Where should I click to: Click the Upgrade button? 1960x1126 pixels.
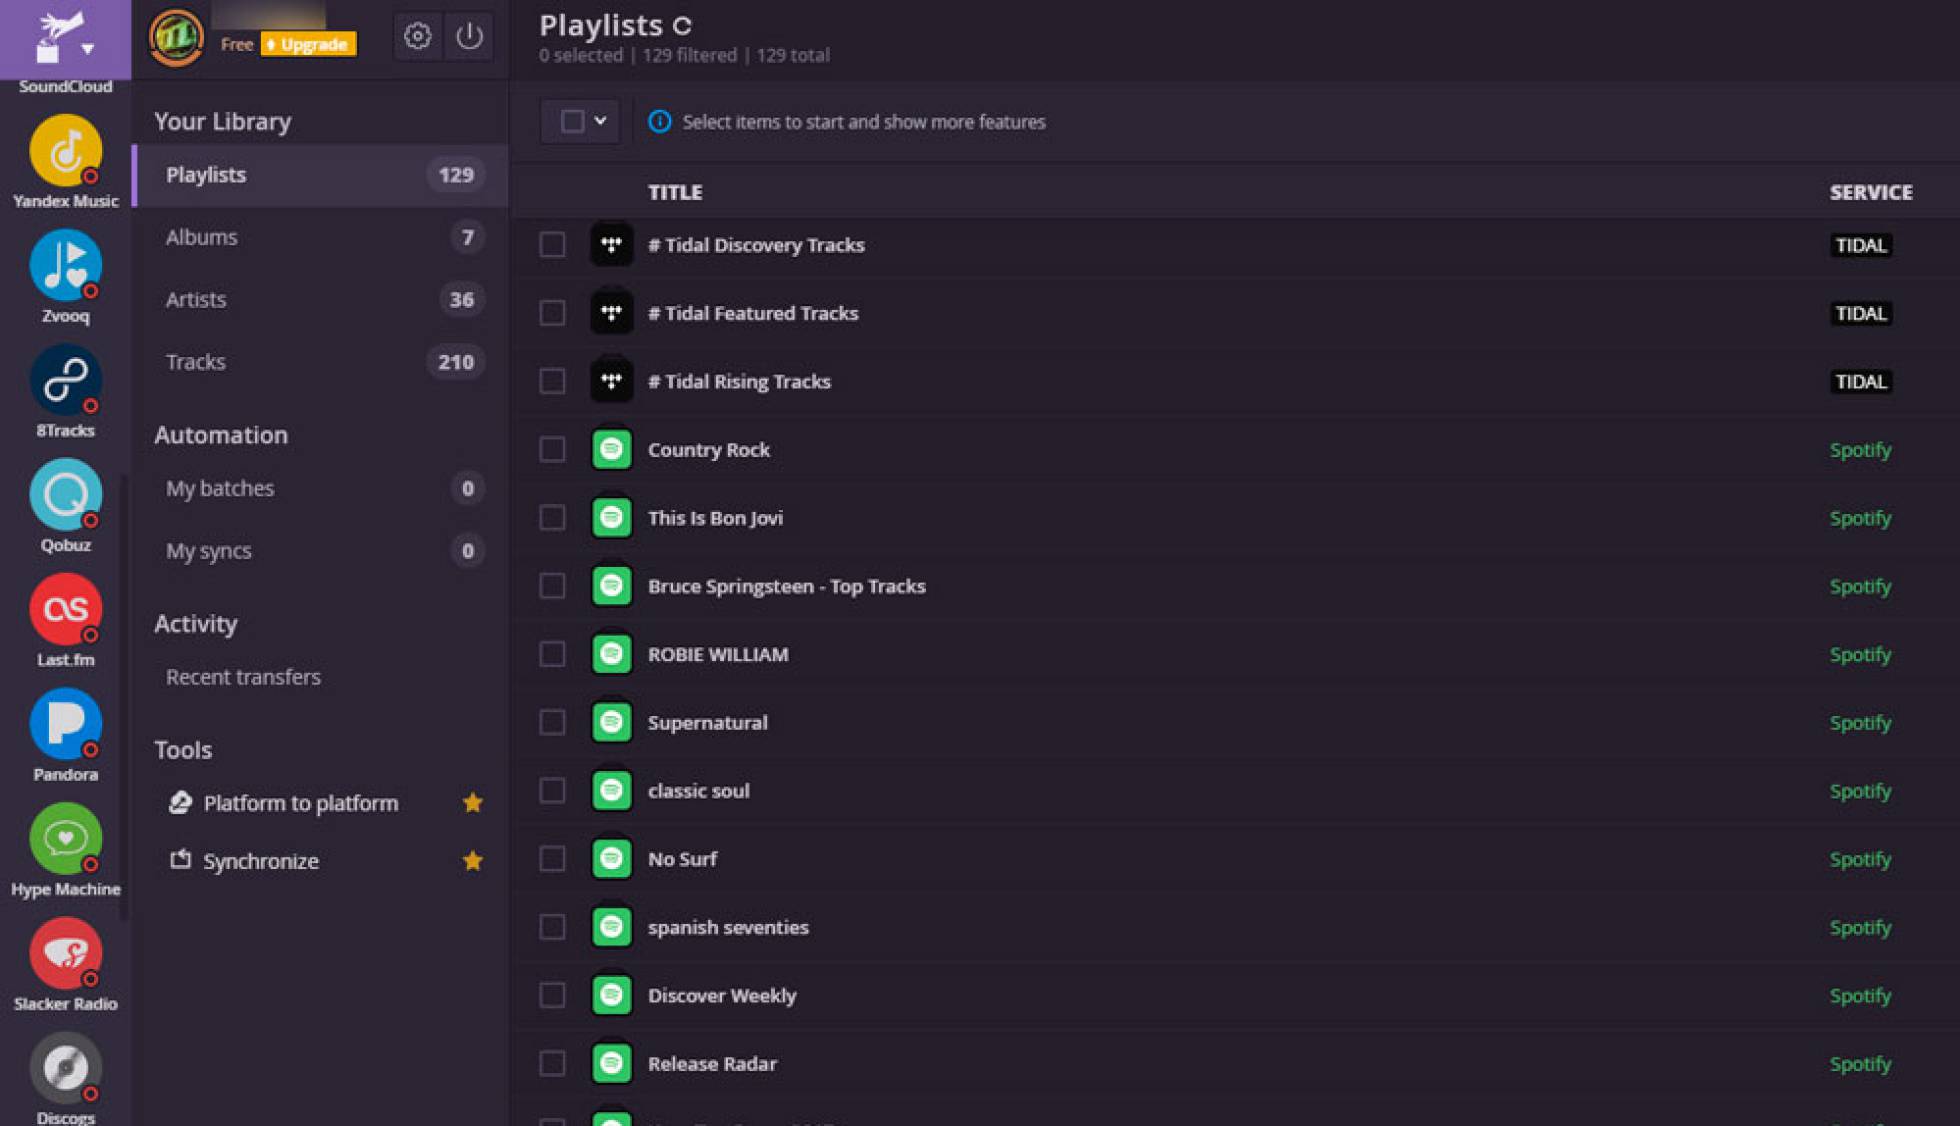(x=308, y=44)
